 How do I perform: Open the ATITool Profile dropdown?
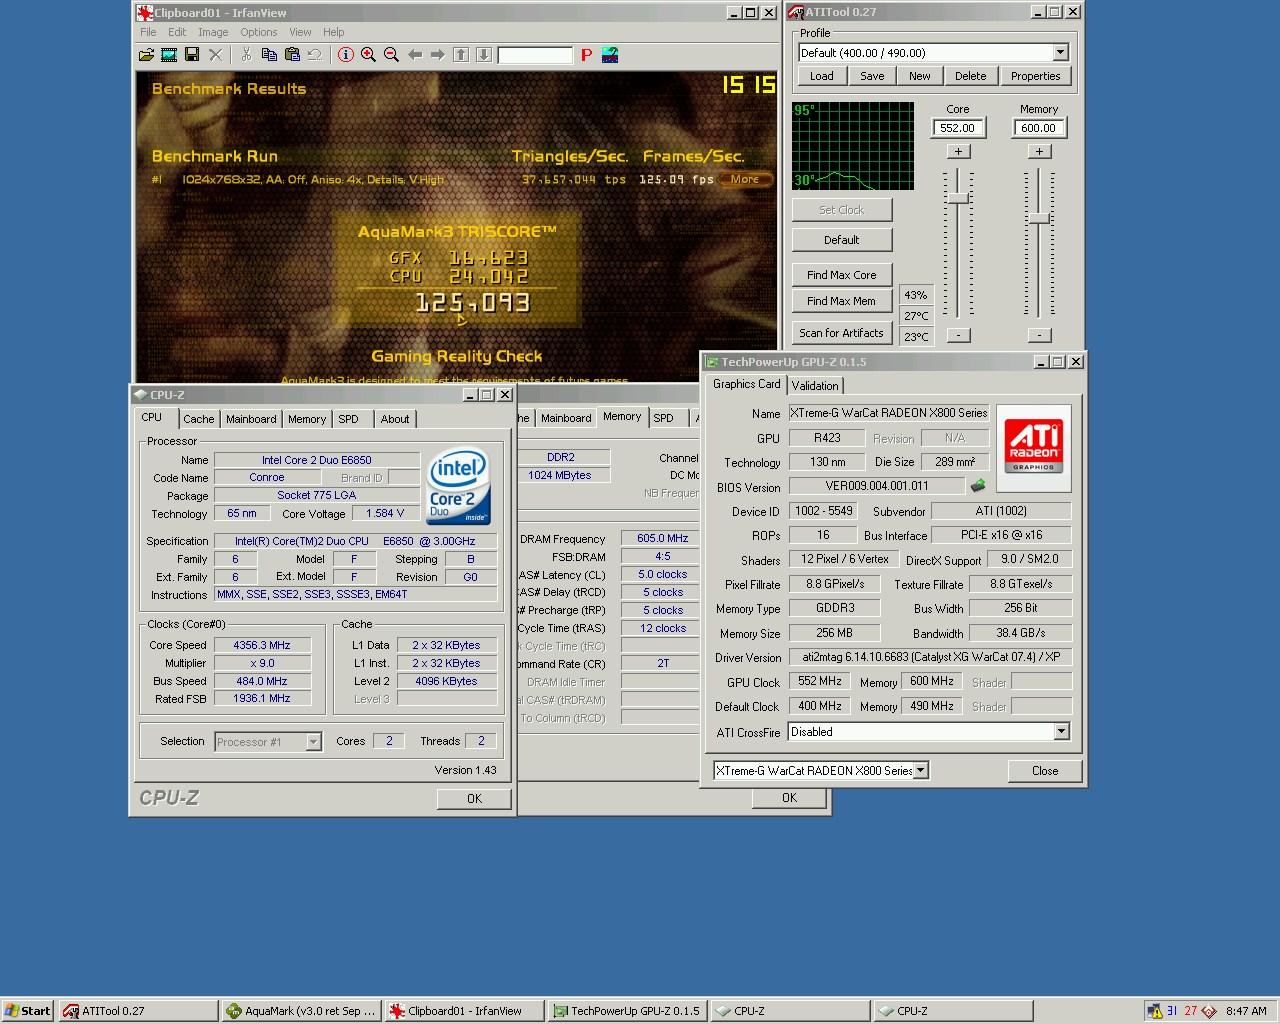coord(1060,53)
